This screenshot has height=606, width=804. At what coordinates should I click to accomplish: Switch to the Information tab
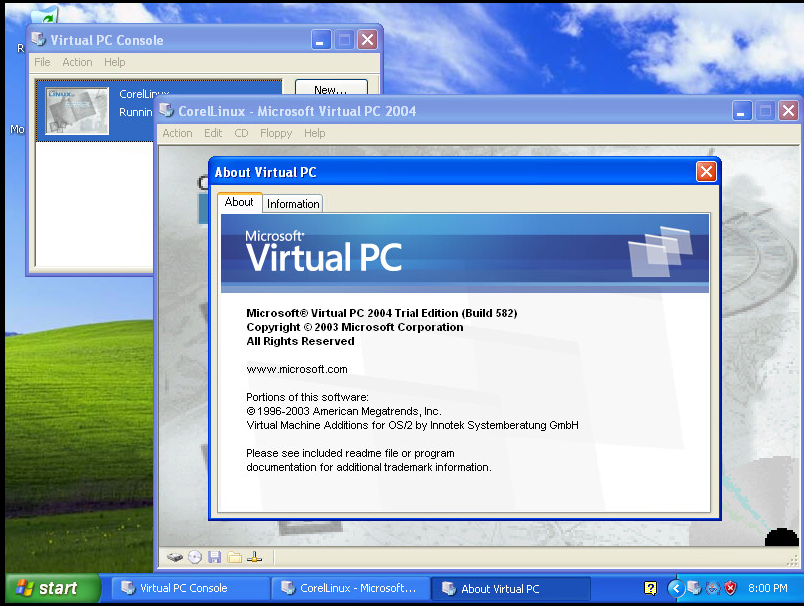pos(293,203)
